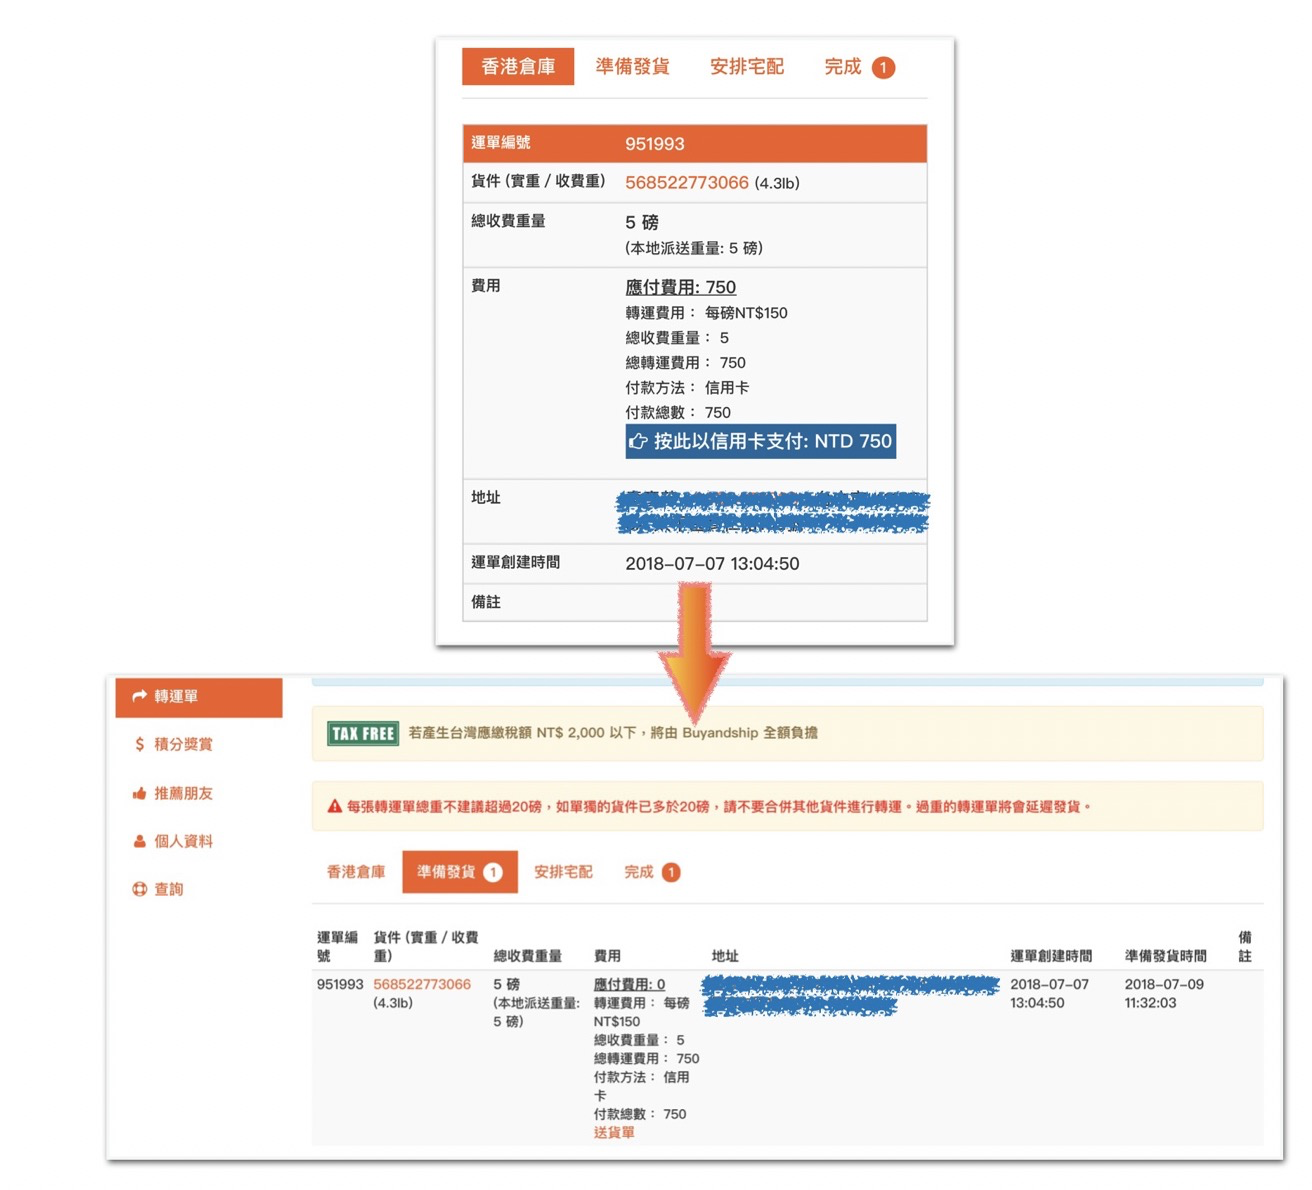This screenshot has height=1190, width=1312.
Task: Click the arrow icon beside 轉運單
Action: coord(139,696)
